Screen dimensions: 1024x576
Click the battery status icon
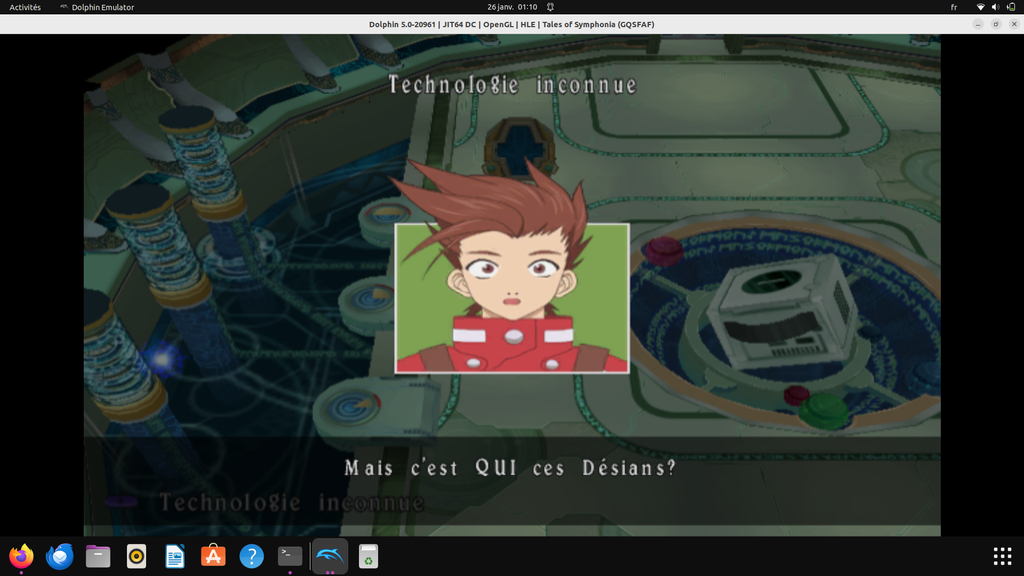pos(1010,7)
